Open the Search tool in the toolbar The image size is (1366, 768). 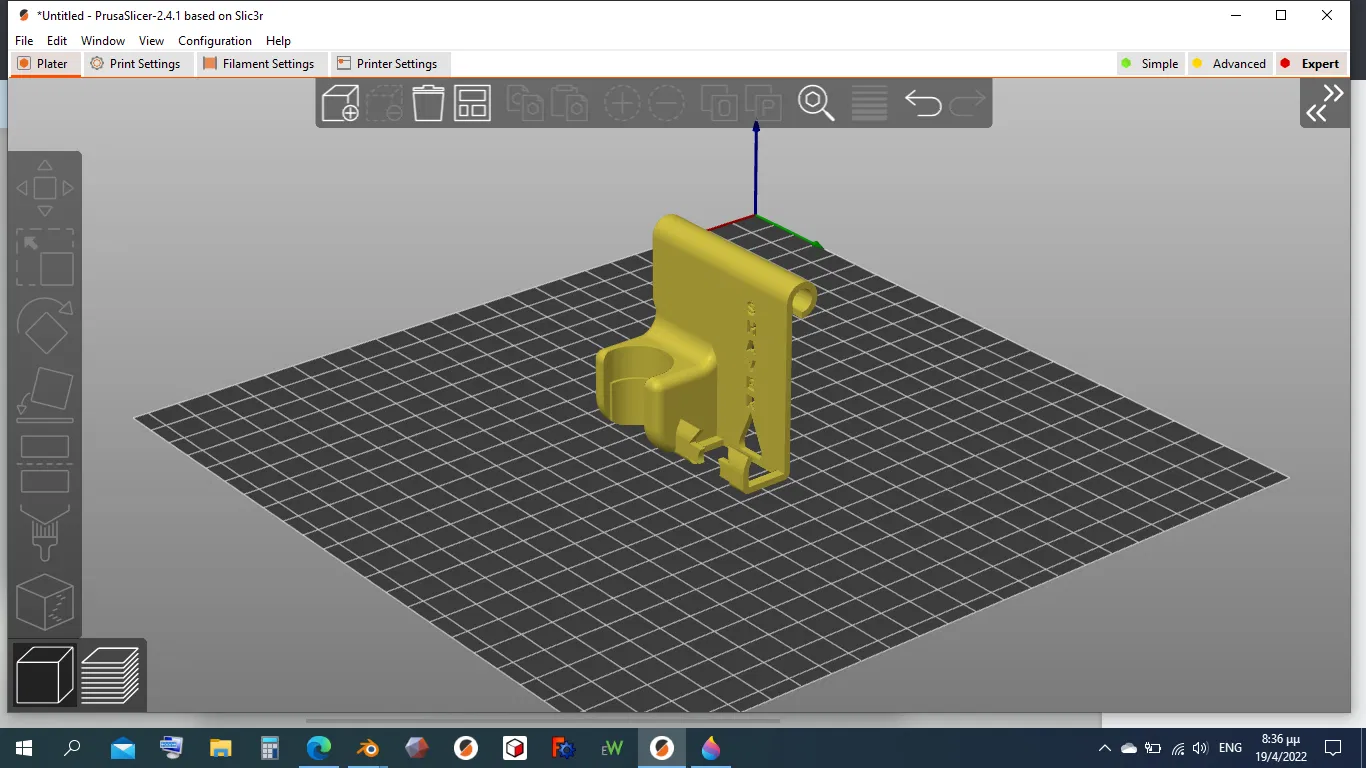pos(816,103)
